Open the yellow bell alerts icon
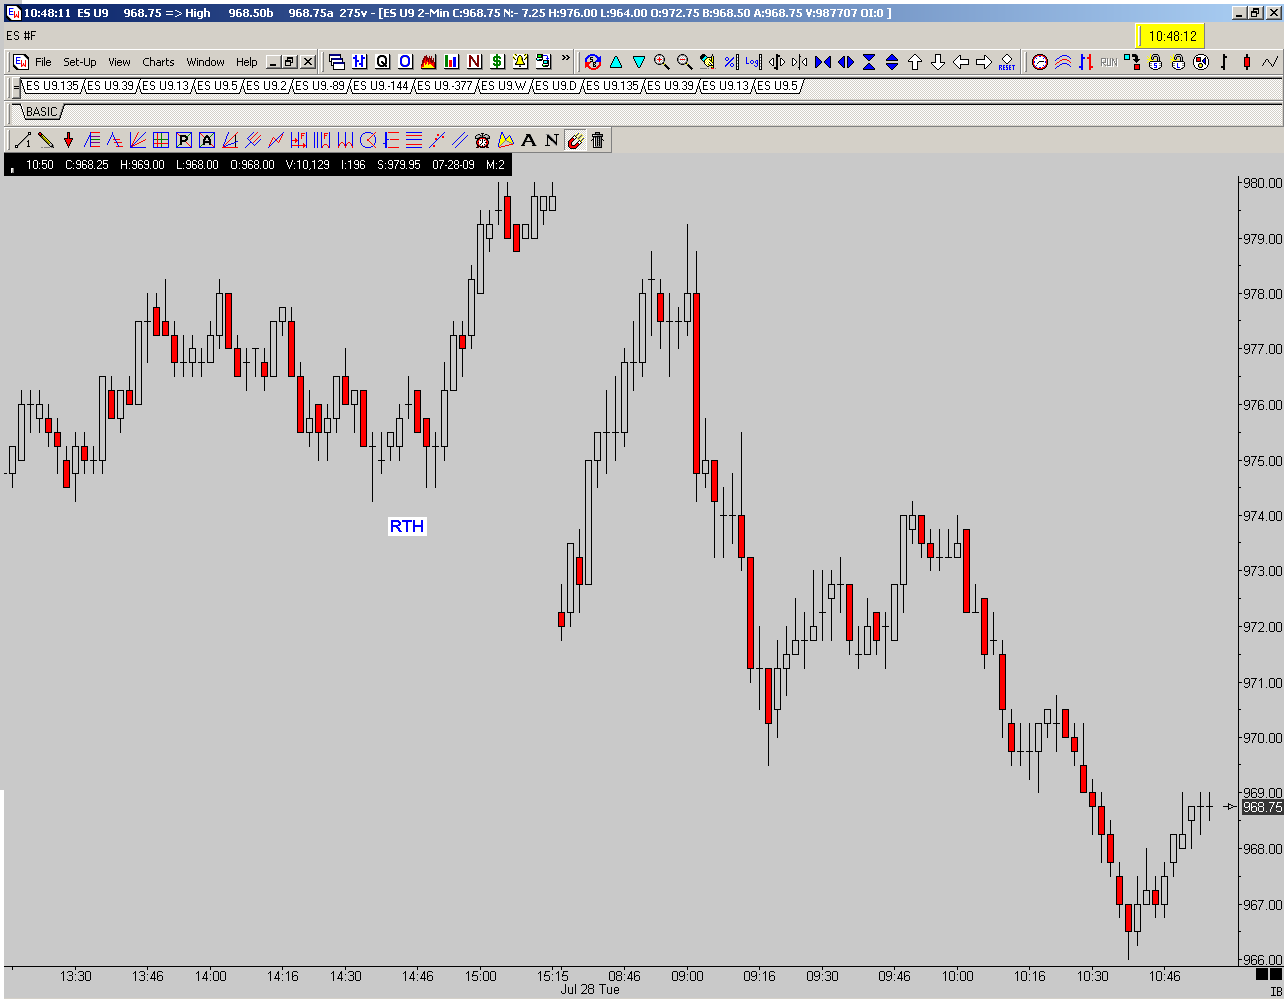Viewport: 1288px width, 1000px height. [521, 62]
